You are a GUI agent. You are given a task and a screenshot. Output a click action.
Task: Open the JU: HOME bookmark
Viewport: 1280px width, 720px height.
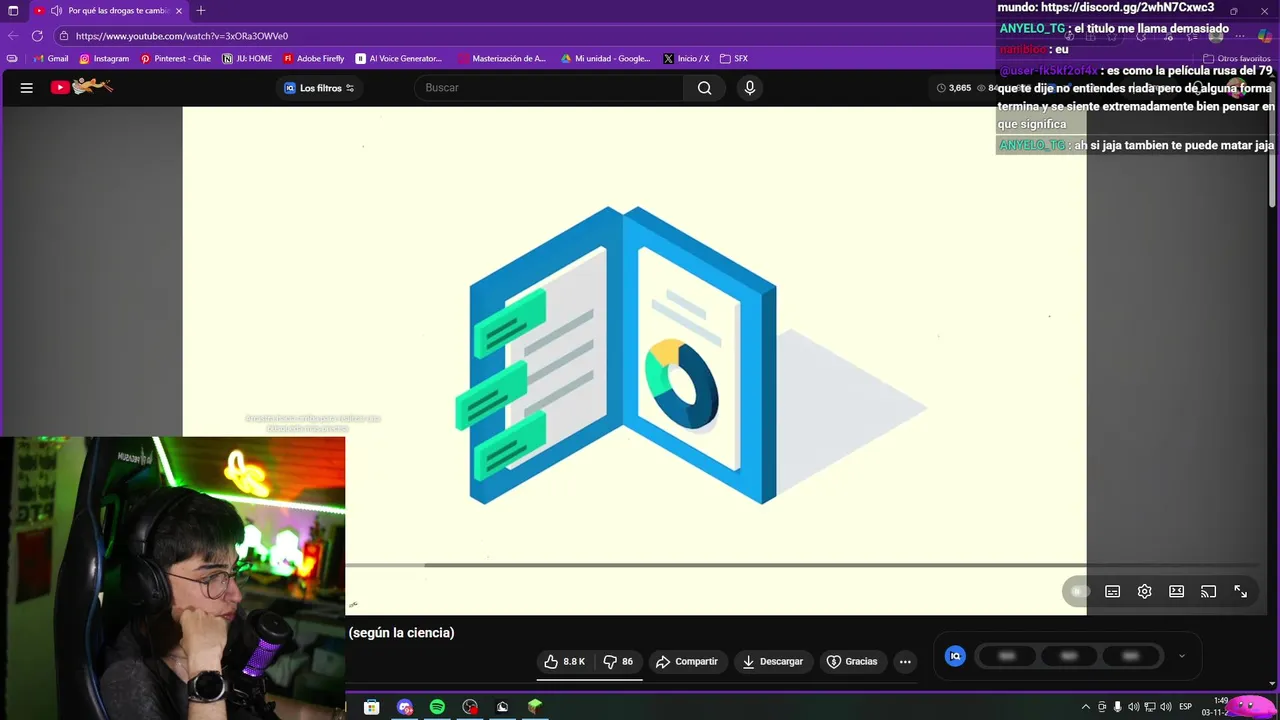[247, 58]
